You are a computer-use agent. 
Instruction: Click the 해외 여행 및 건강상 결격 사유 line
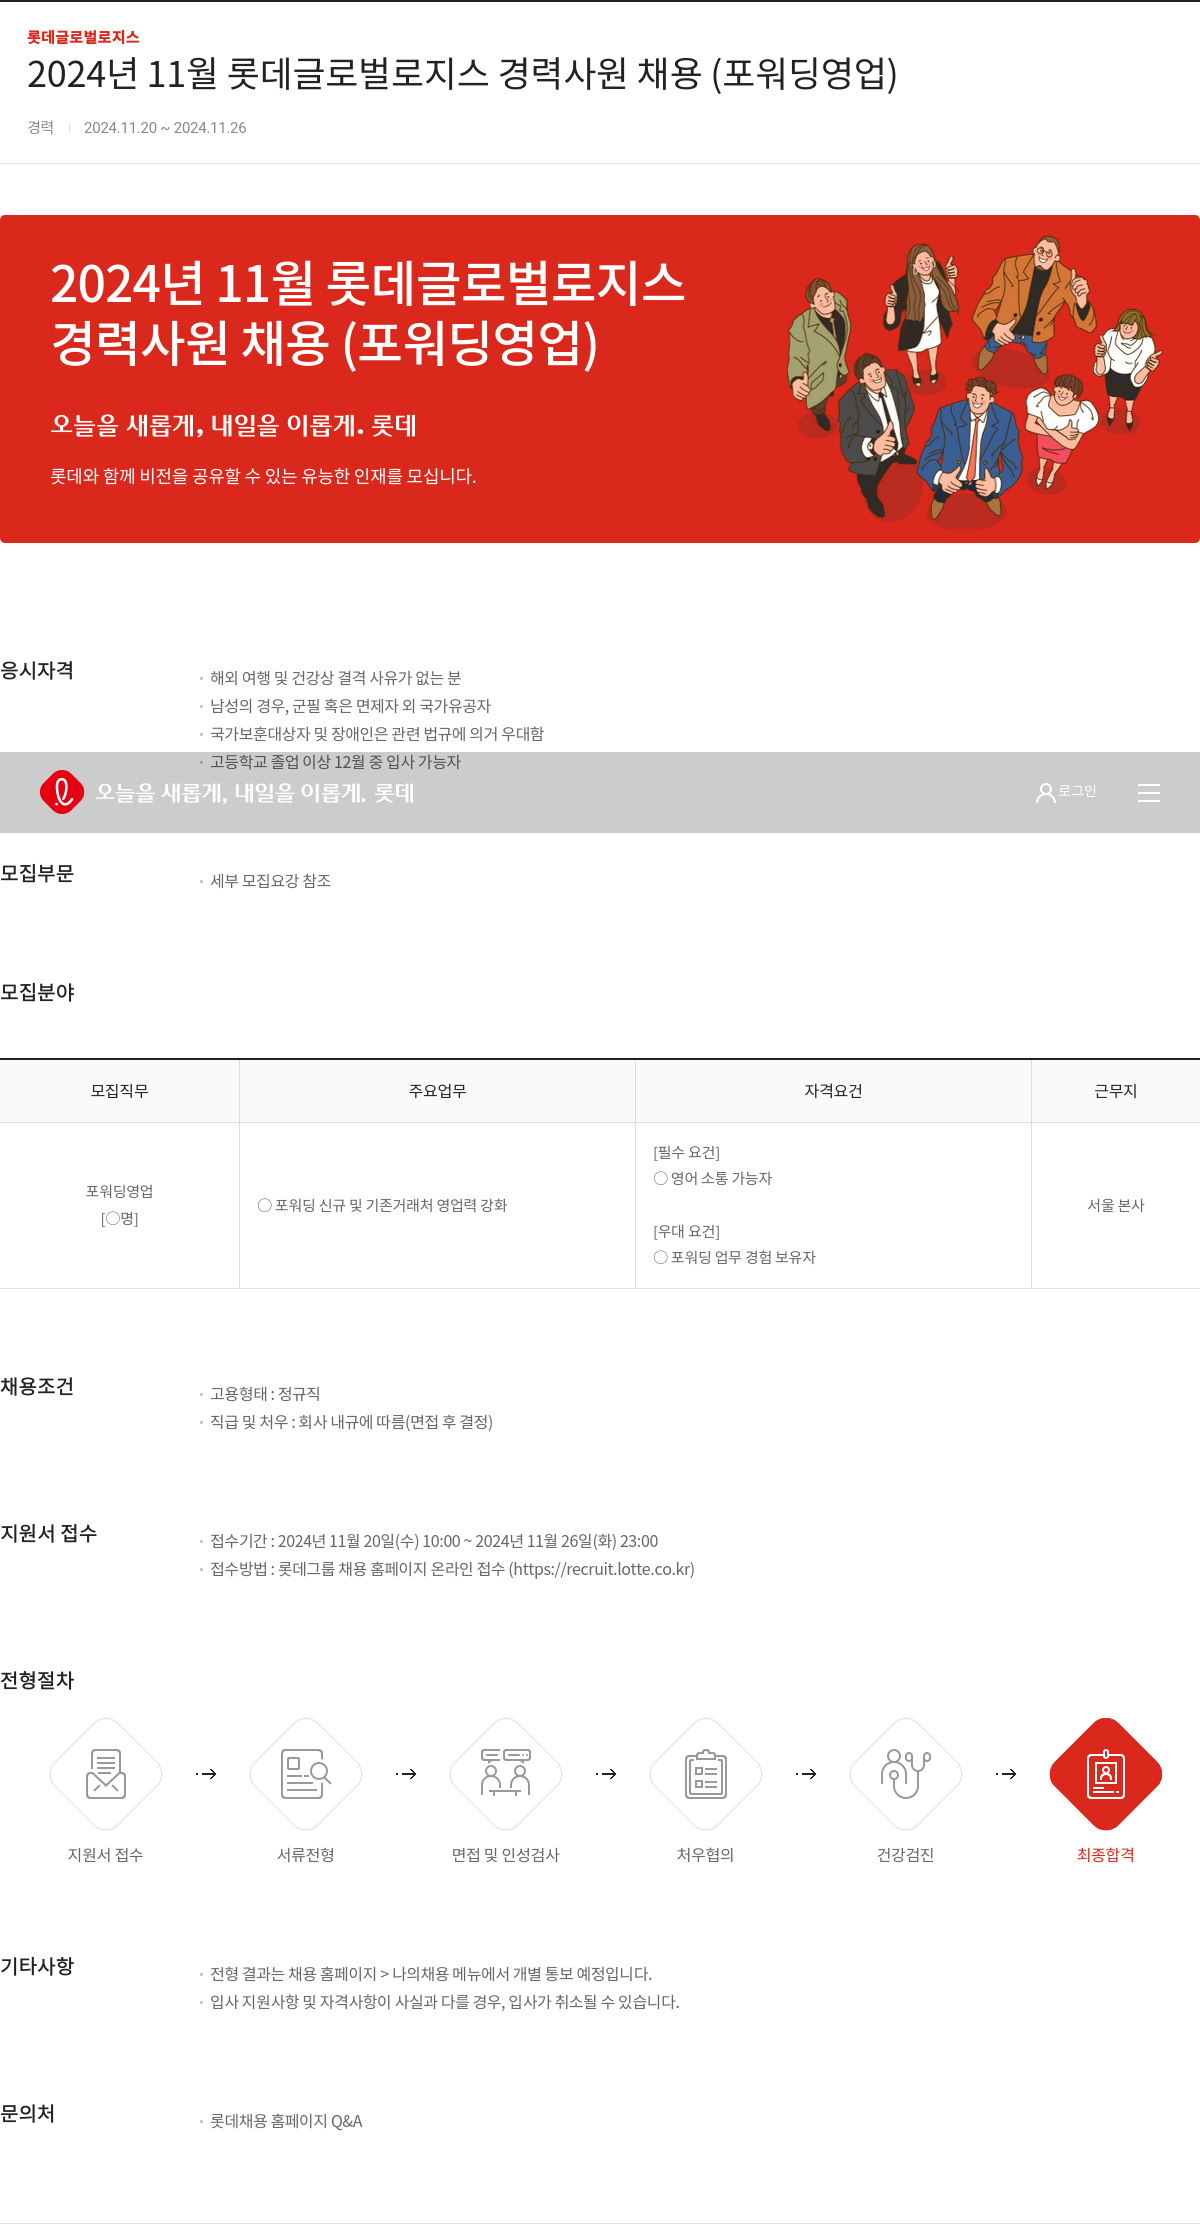pyautogui.click(x=335, y=678)
